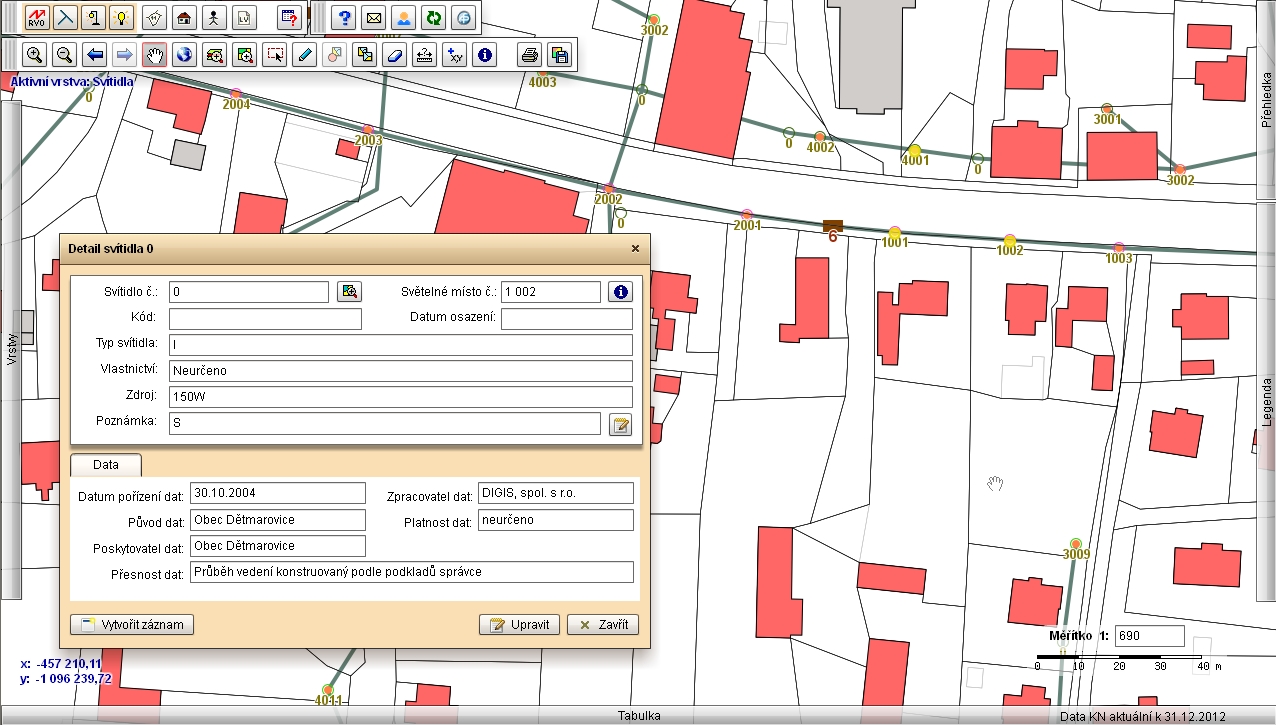Open the XY coordinates tool

(x=455, y=55)
